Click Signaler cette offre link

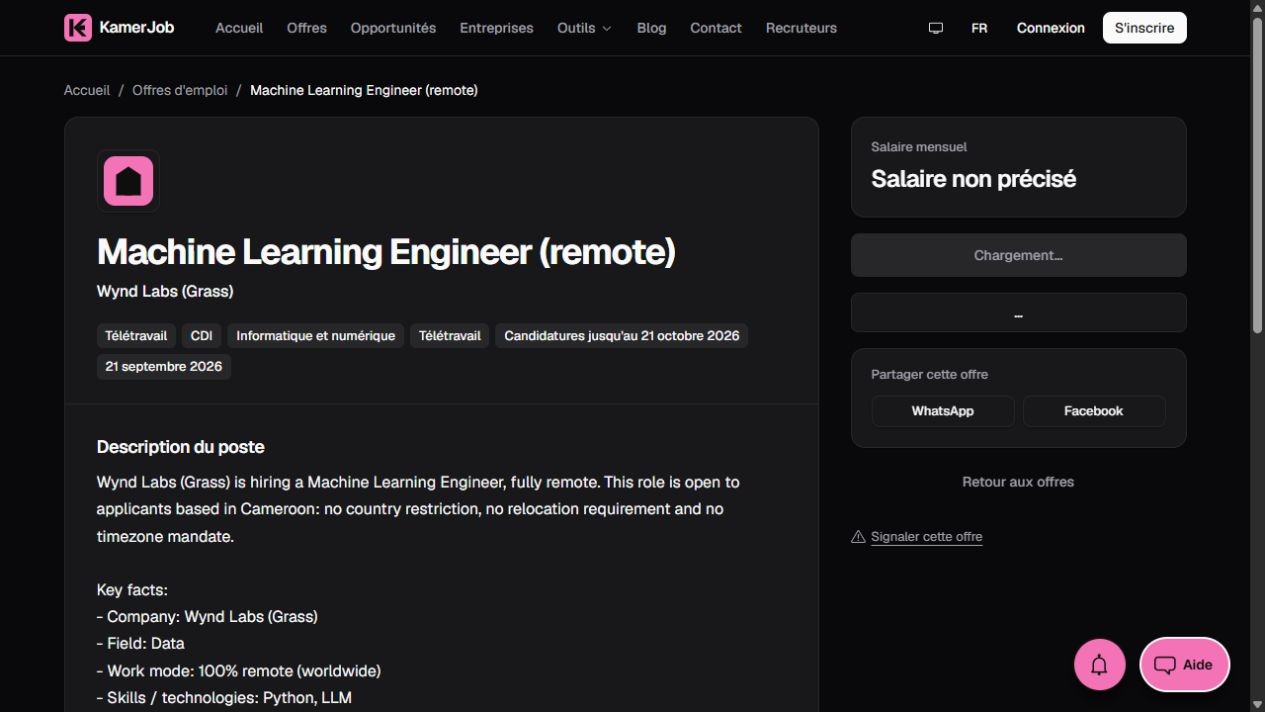[x=927, y=537]
